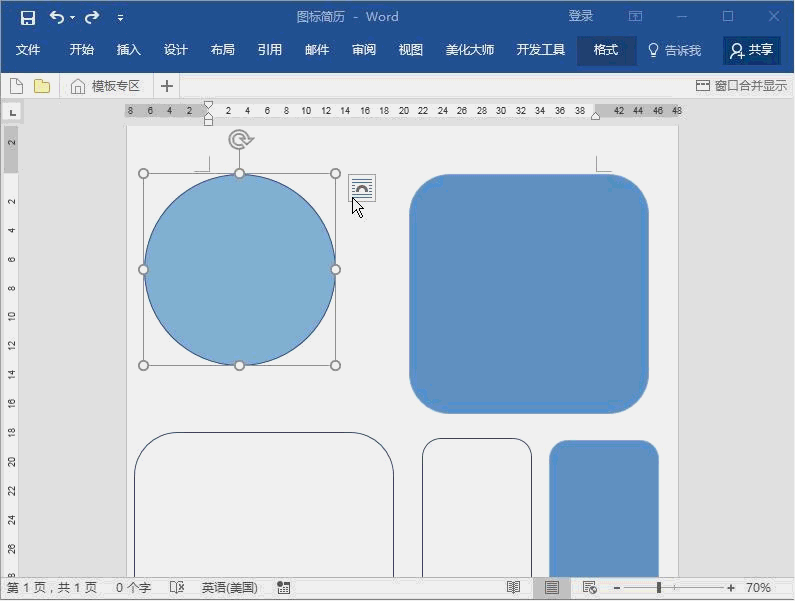The image size is (795, 601).
Task: Open Customize Quick Access Toolbar dropdown
Action: pyautogui.click(x=120, y=18)
